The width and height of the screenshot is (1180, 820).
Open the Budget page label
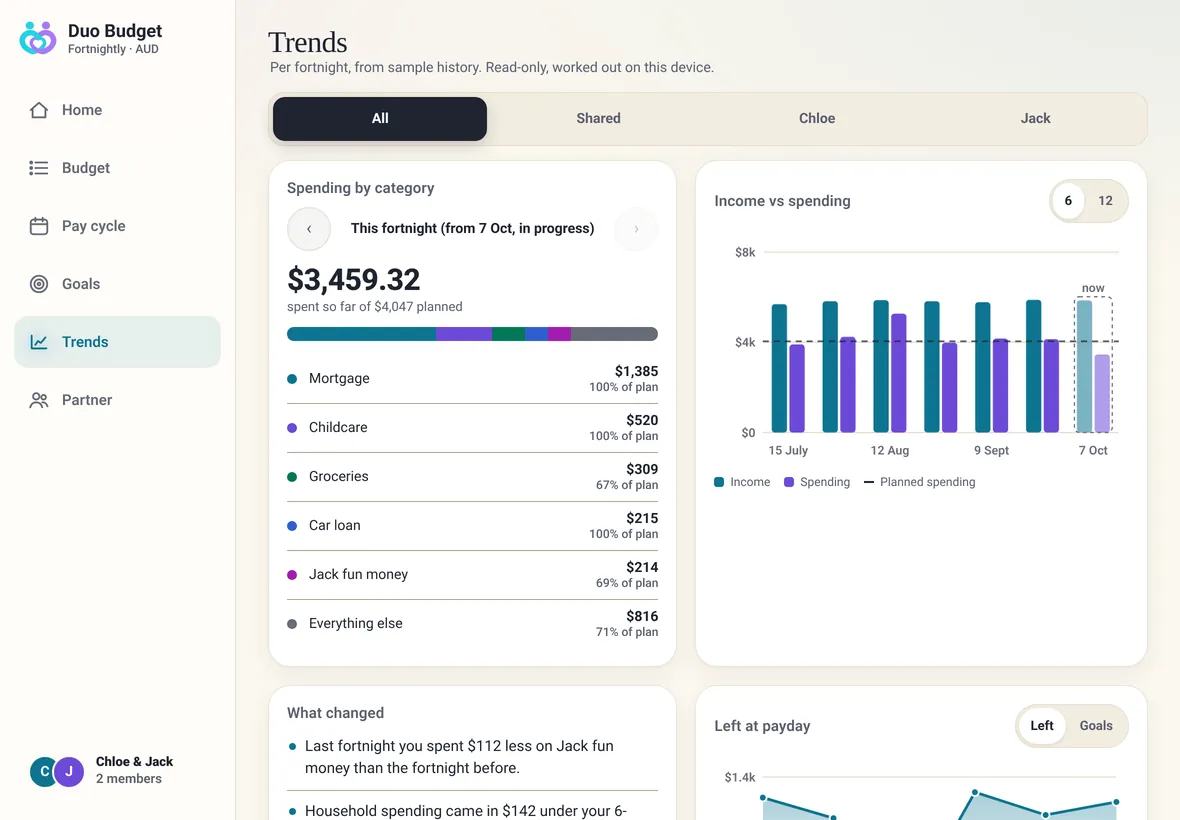[86, 168]
